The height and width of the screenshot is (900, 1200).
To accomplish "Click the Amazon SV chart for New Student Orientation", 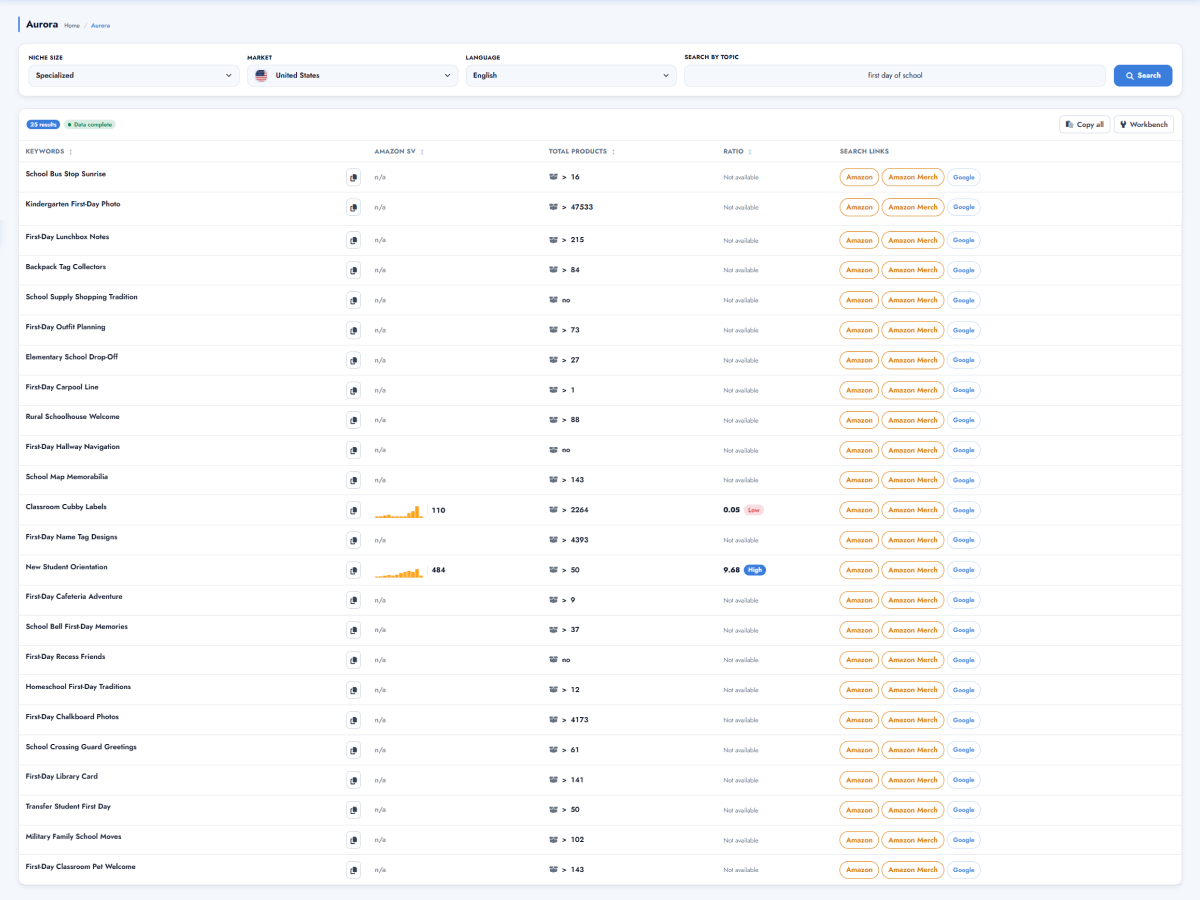I will click(x=399, y=572).
